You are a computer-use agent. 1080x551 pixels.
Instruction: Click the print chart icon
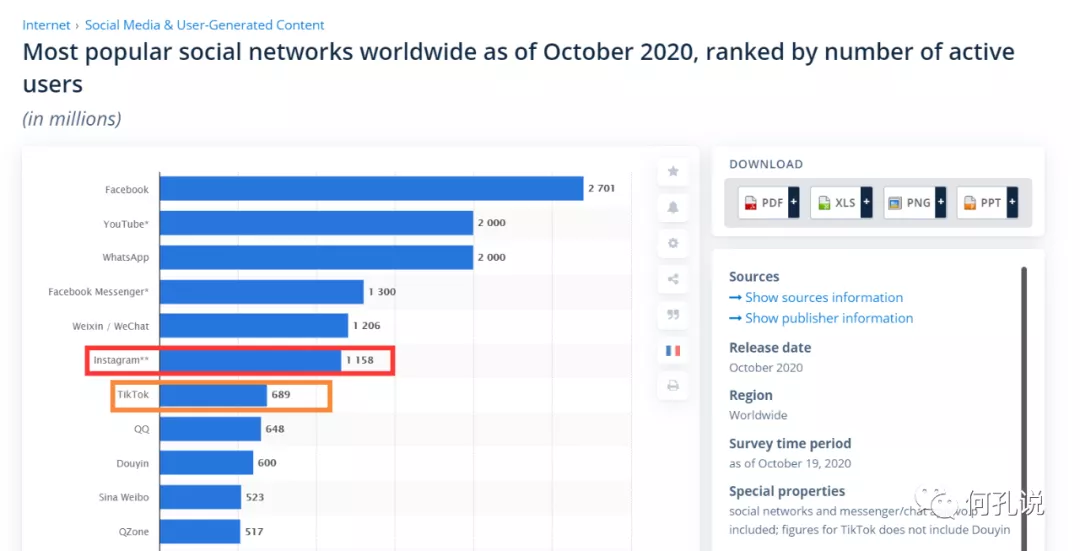tap(673, 386)
